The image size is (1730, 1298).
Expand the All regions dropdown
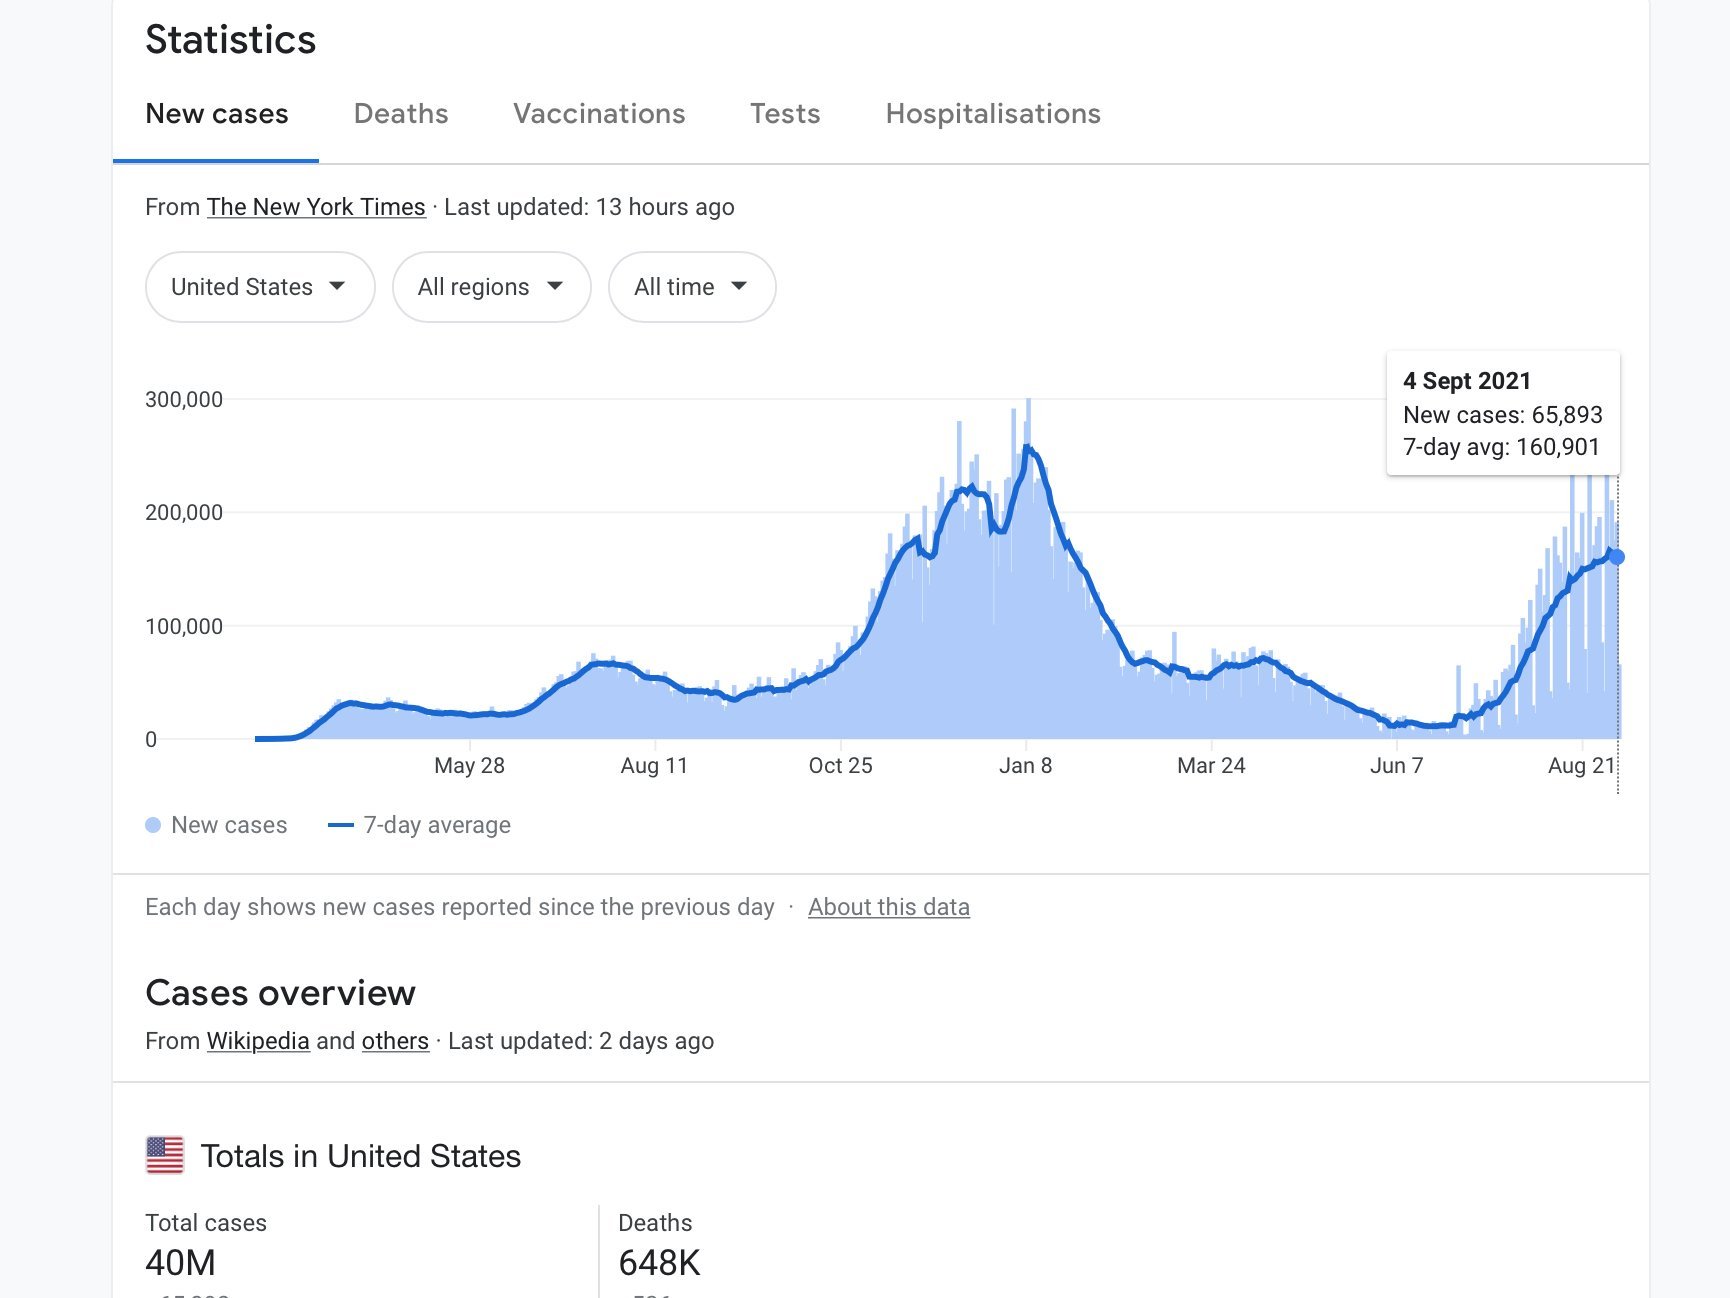490,287
